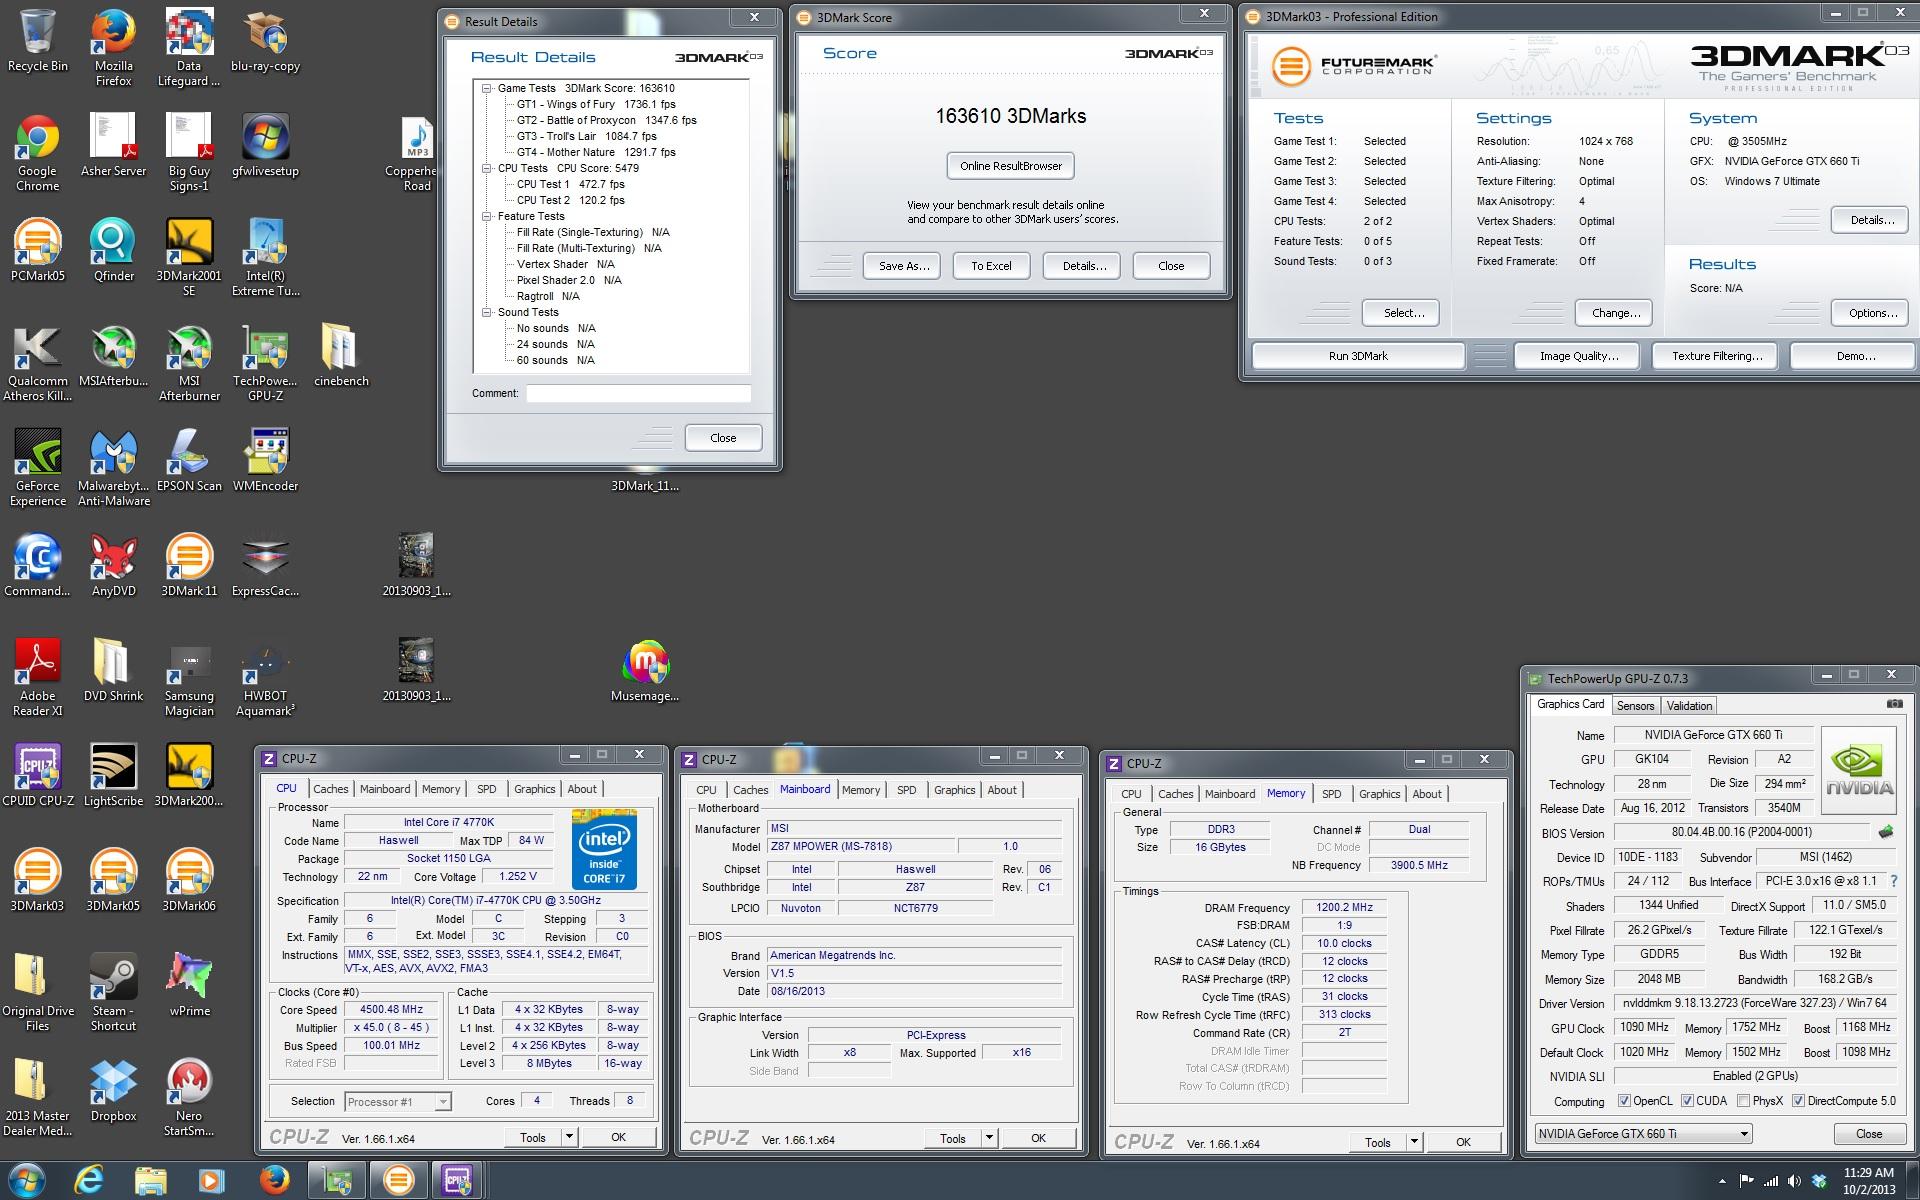This screenshot has width=1920, height=1200.
Task: Click the GPU-Z BIOS save chip icon
Action: point(1886,832)
